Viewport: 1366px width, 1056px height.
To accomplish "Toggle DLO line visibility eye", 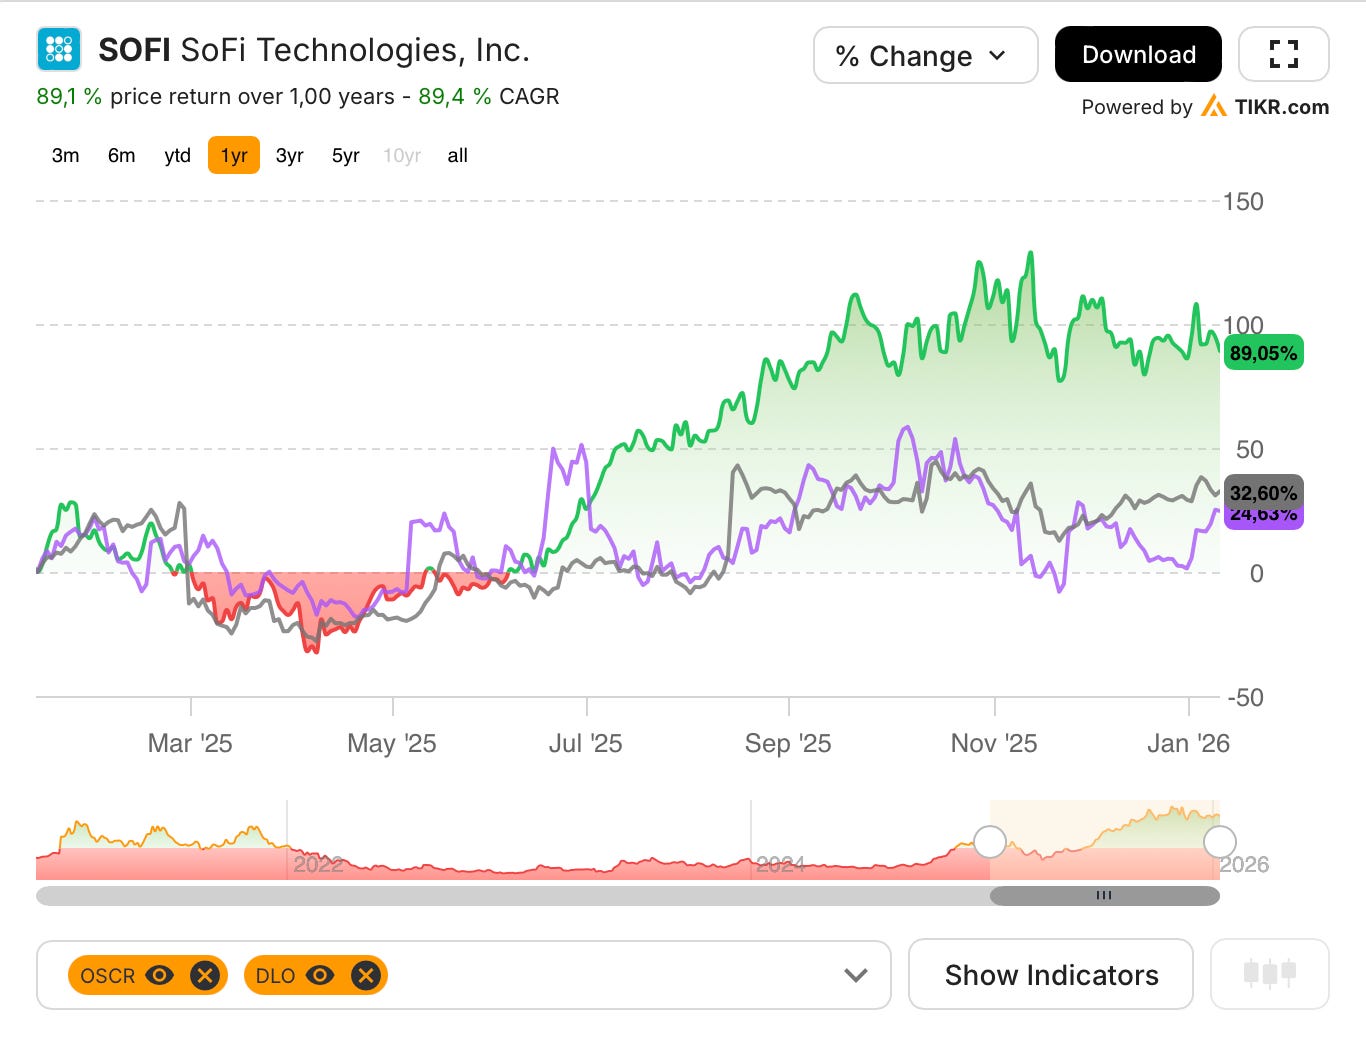I will (x=320, y=975).
